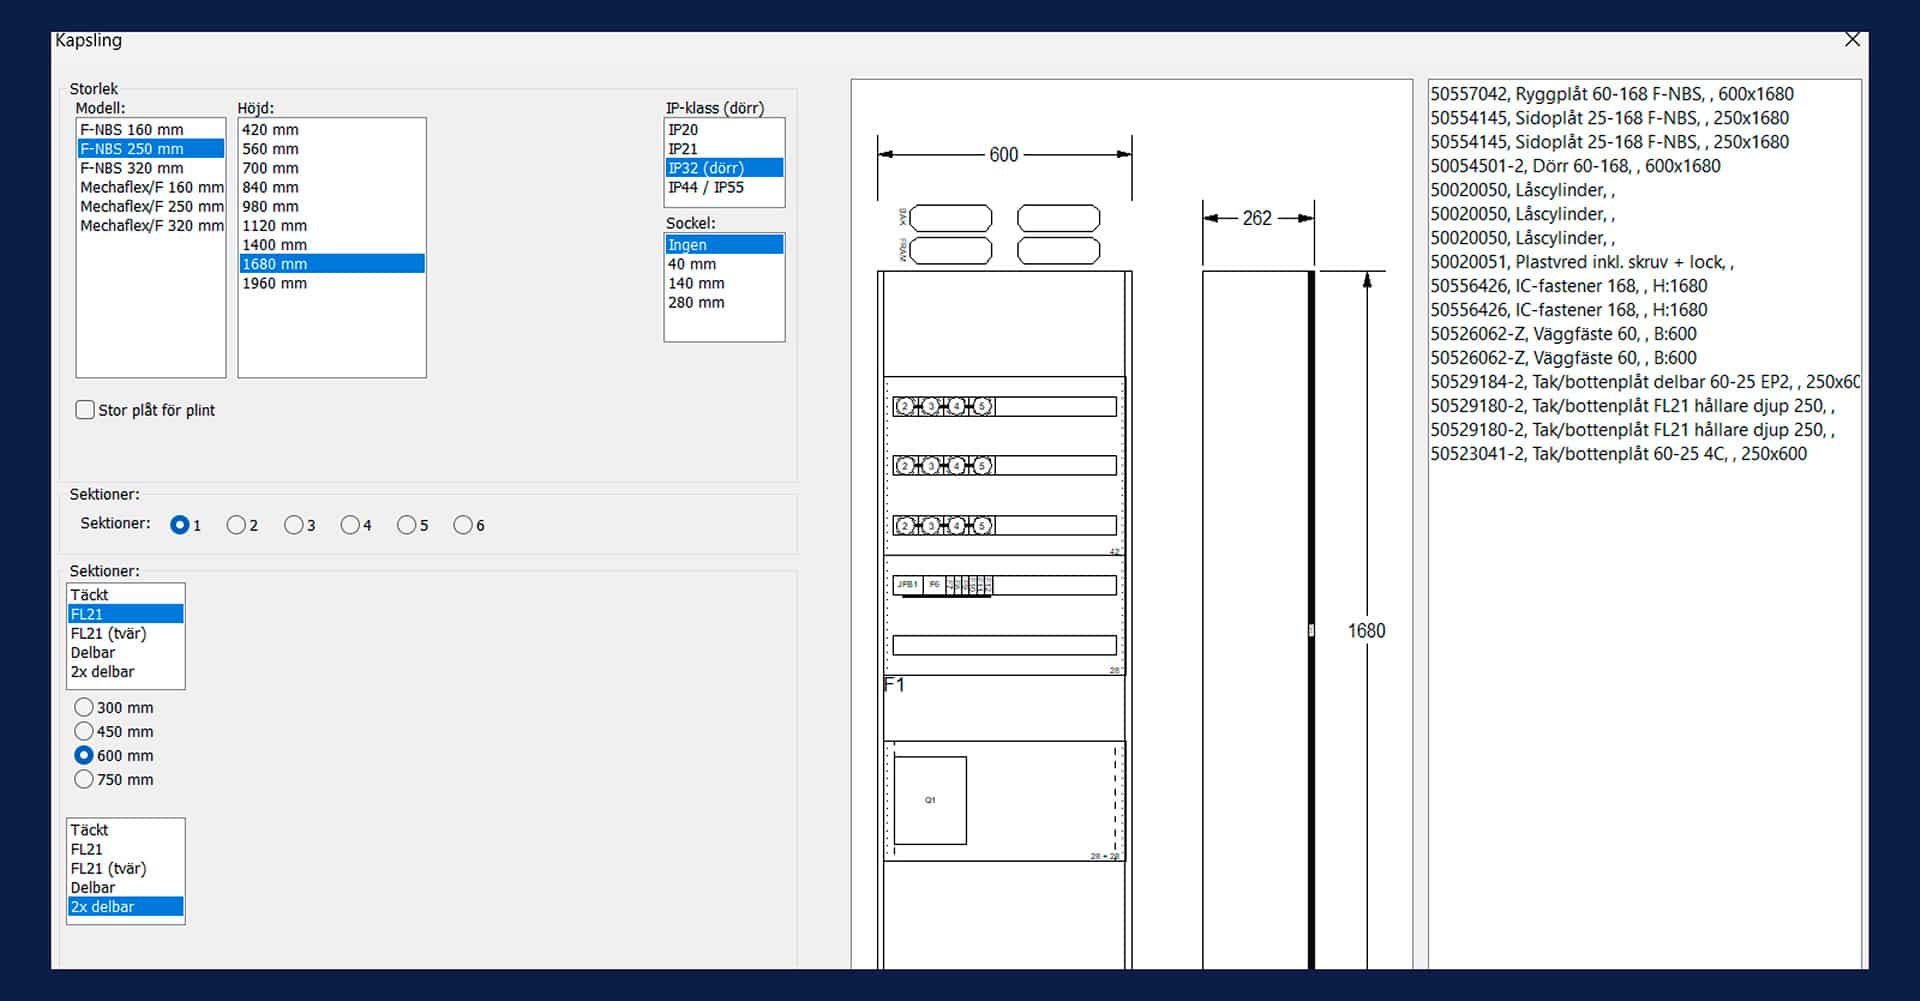Select Delbar in lower section list
Screen dimensions: 1920x1001
93,888
